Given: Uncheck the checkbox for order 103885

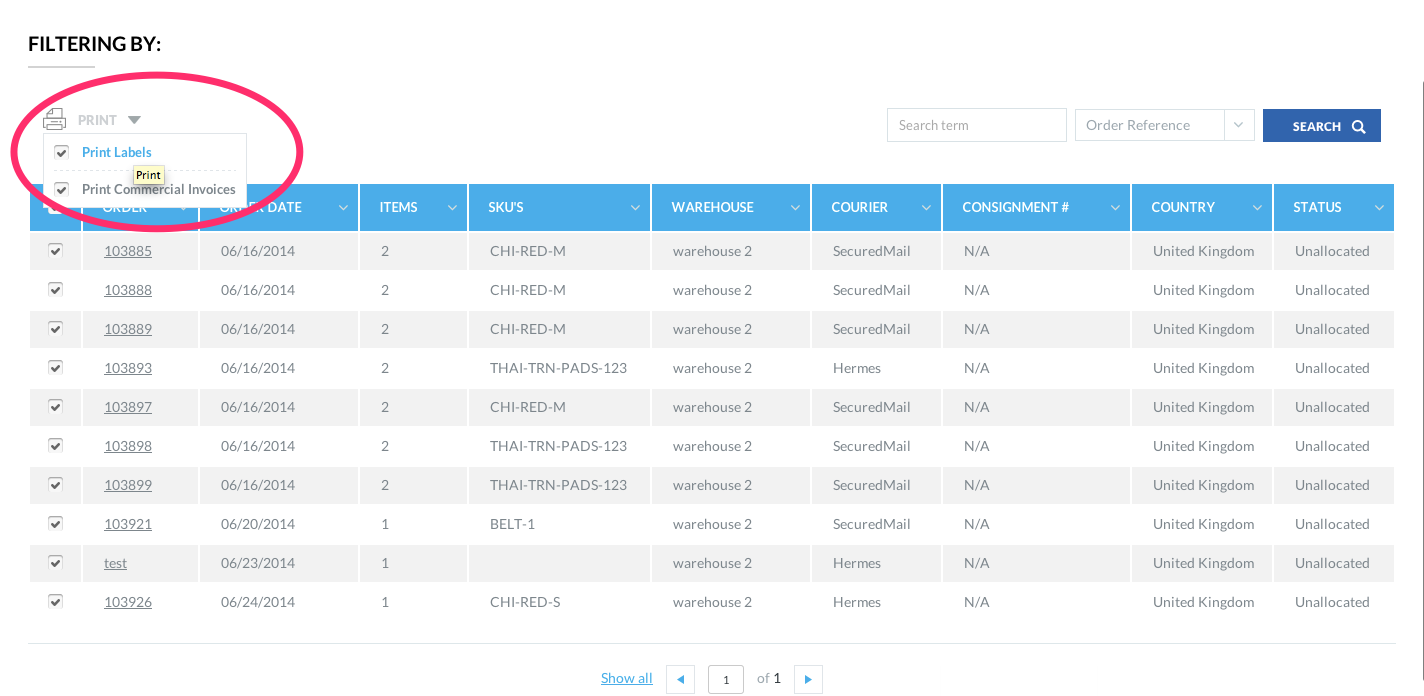Looking at the screenshot, I should coord(56,251).
